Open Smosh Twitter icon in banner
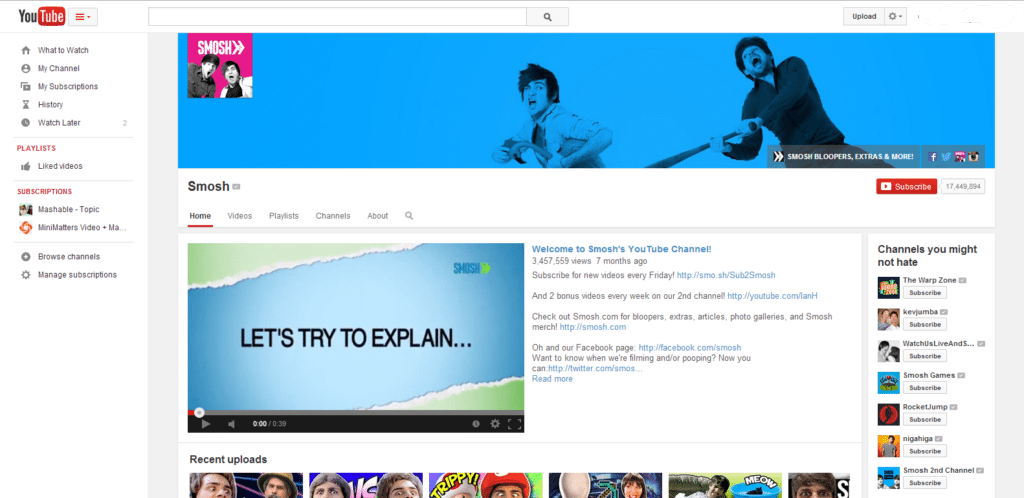The height and width of the screenshot is (498, 1024). point(946,157)
